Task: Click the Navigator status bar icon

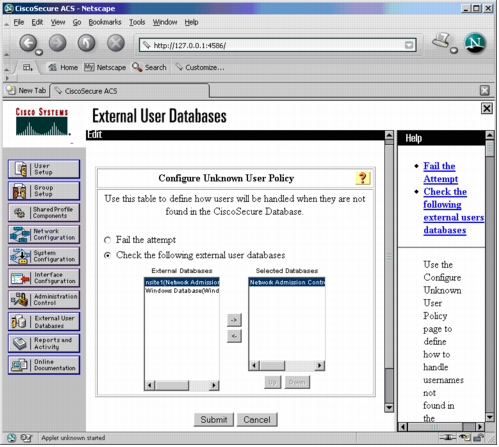Action: pyautogui.click(x=11, y=439)
